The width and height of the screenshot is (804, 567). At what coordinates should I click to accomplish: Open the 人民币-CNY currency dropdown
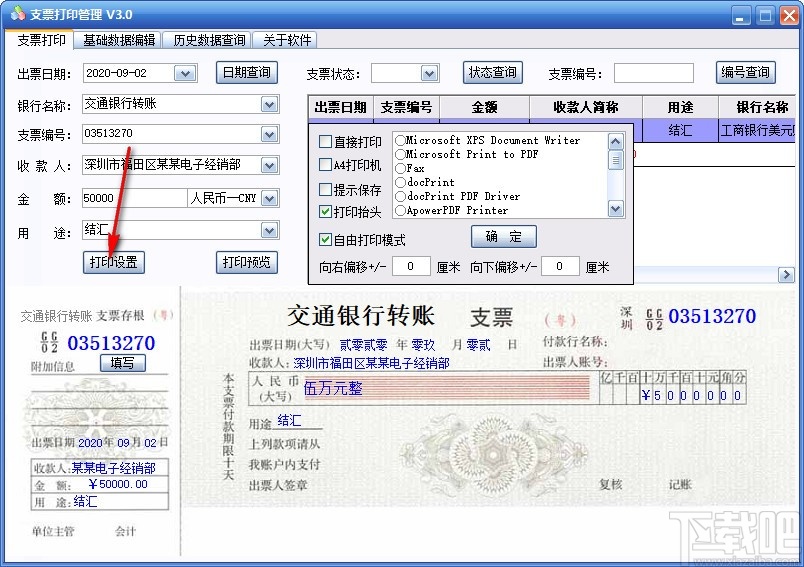(269, 198)
